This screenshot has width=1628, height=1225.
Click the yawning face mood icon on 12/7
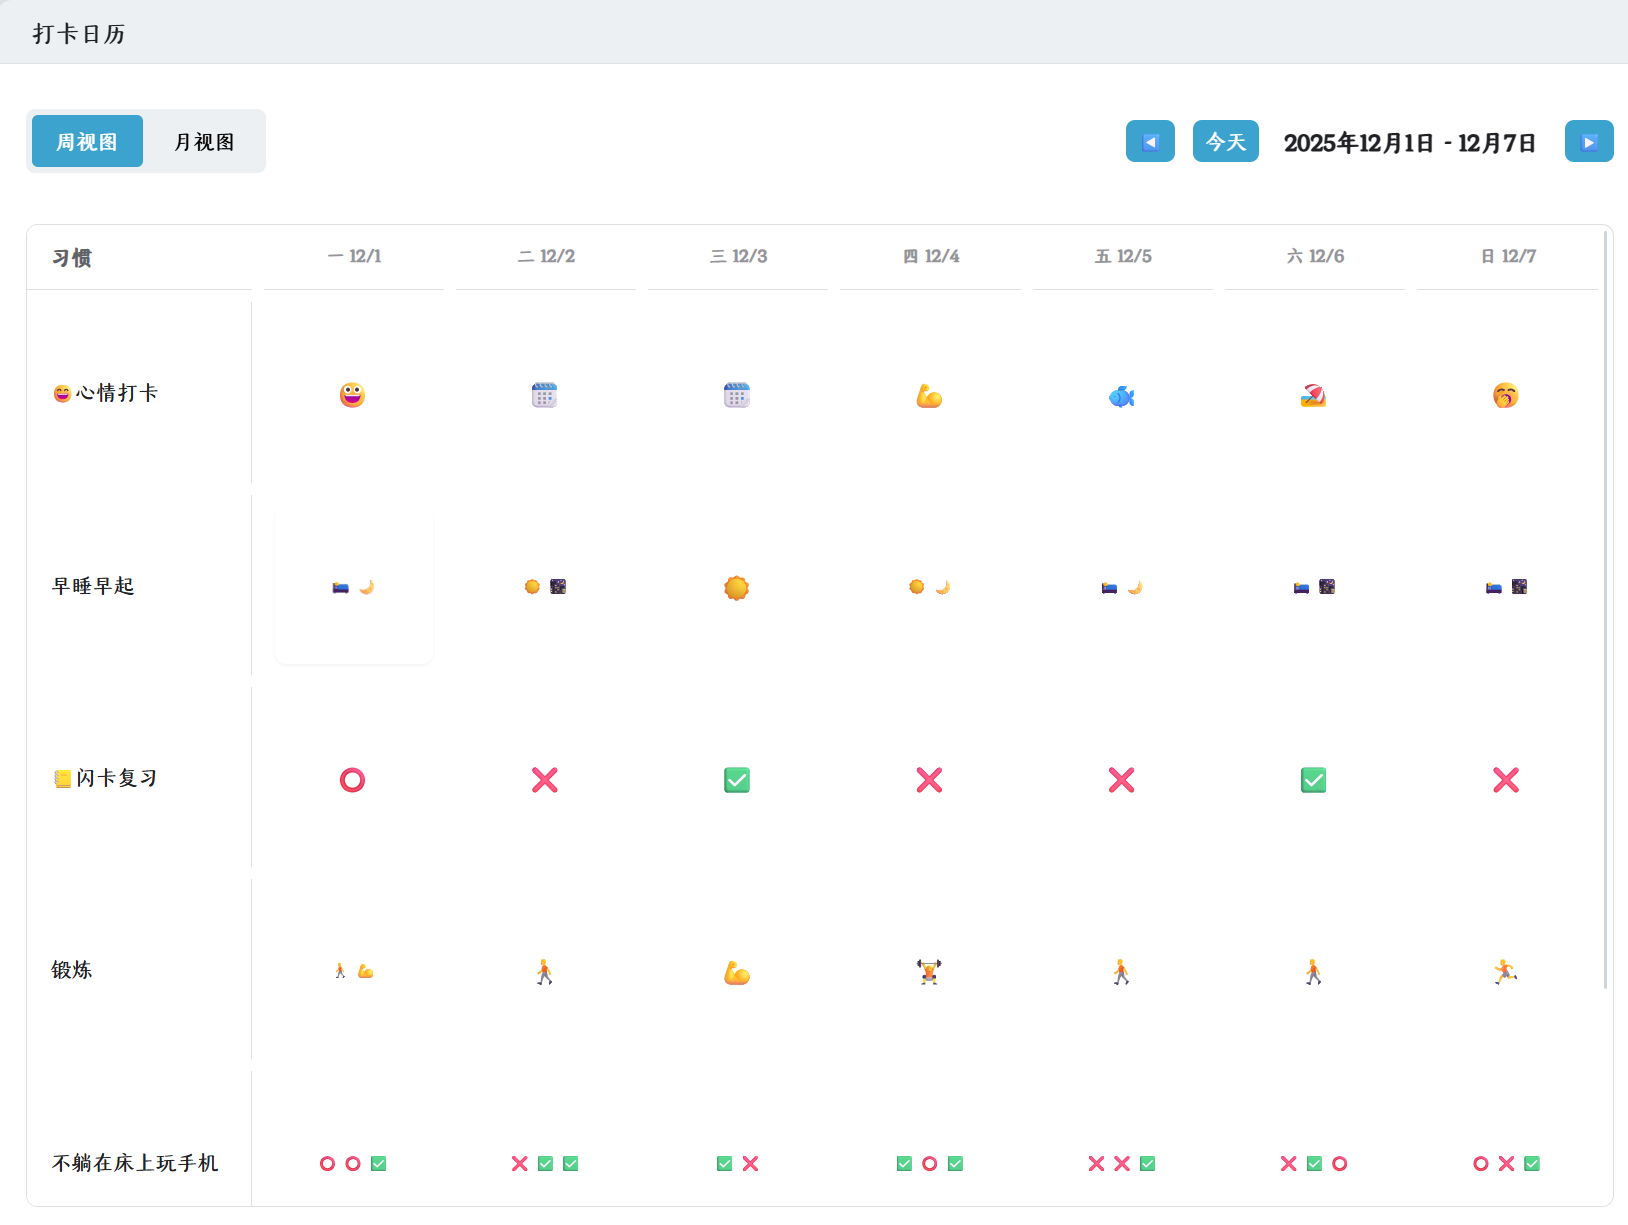pyautogui.click(x=1506, y=396)
